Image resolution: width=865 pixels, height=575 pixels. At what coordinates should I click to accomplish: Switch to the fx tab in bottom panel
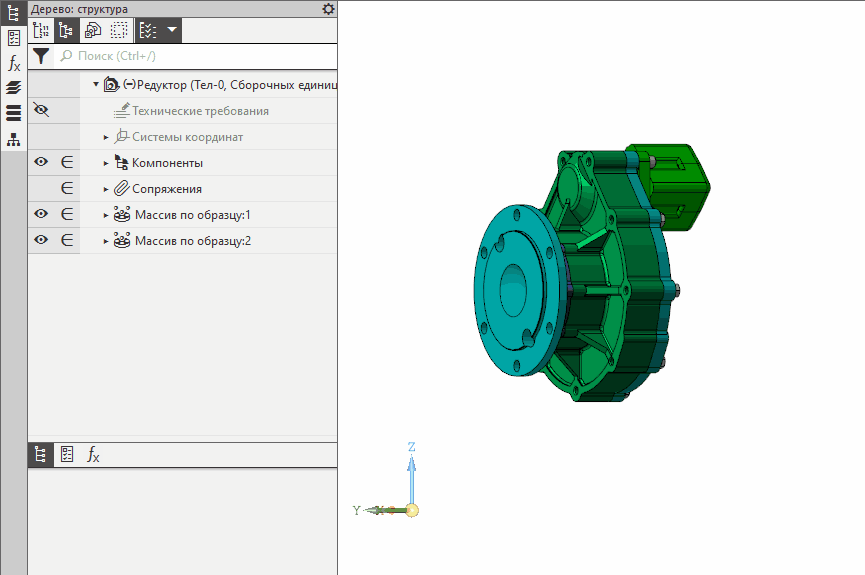point(93,455)
